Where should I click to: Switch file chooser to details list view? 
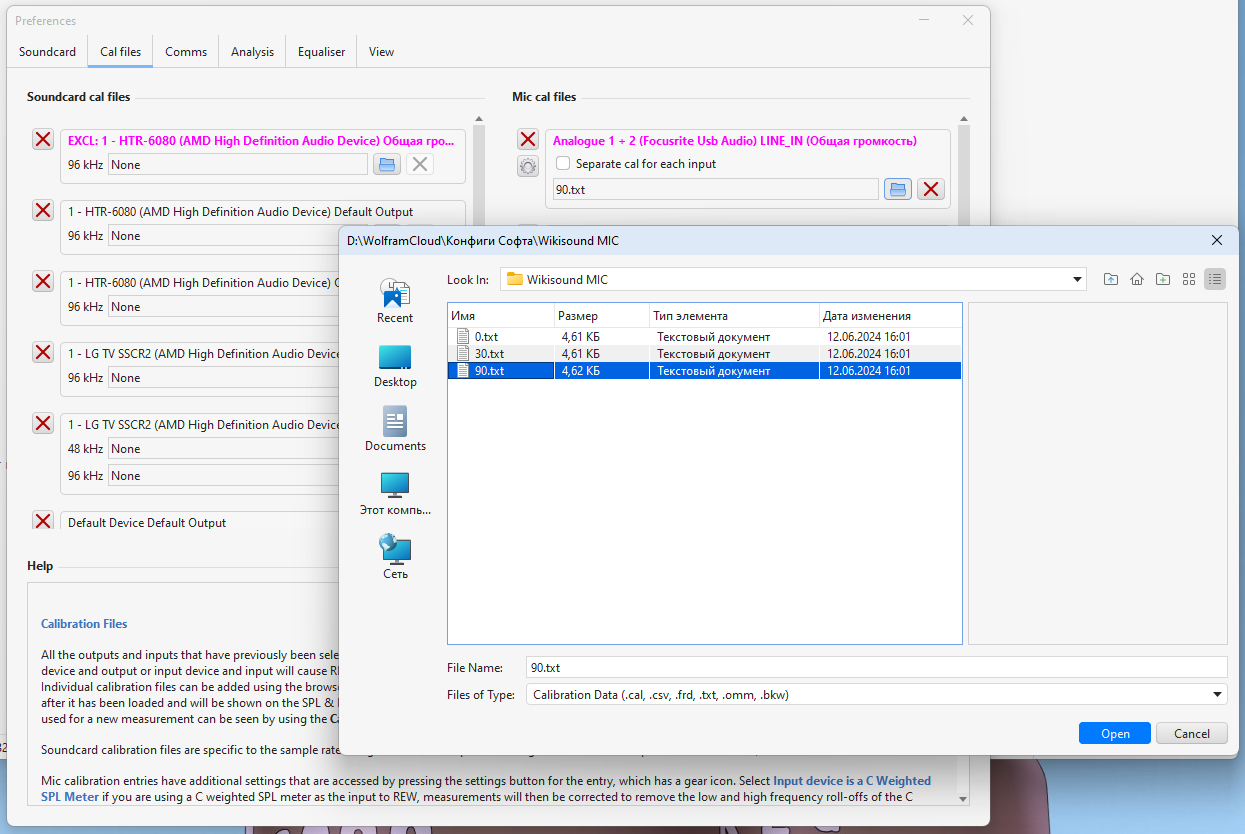click(x=1215, y=280)
